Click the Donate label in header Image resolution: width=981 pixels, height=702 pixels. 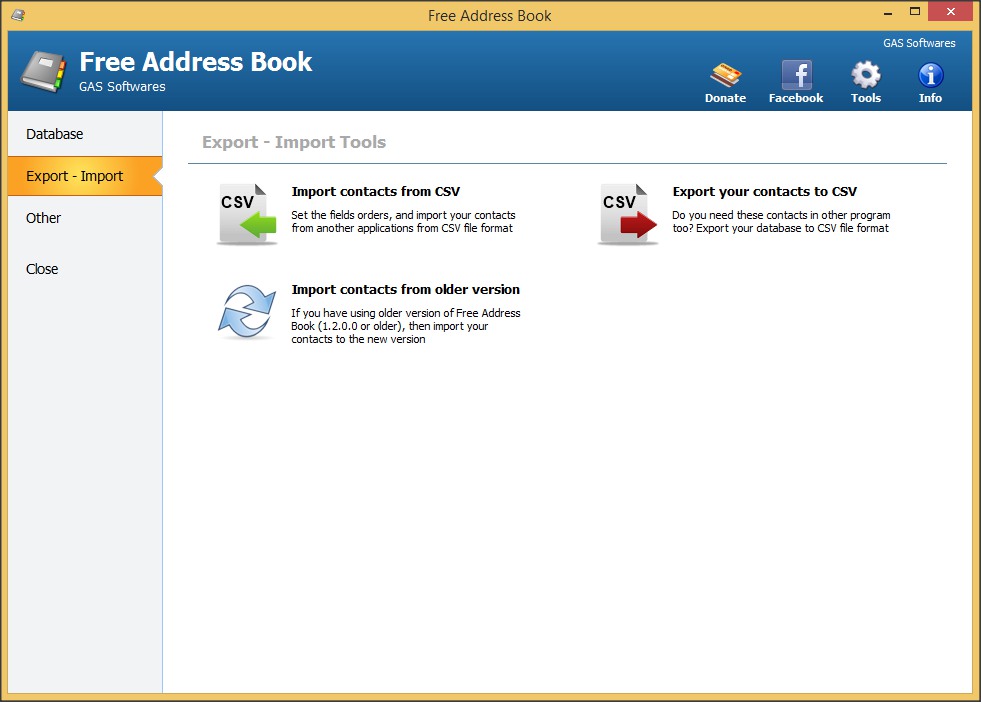tap(726, 98)
